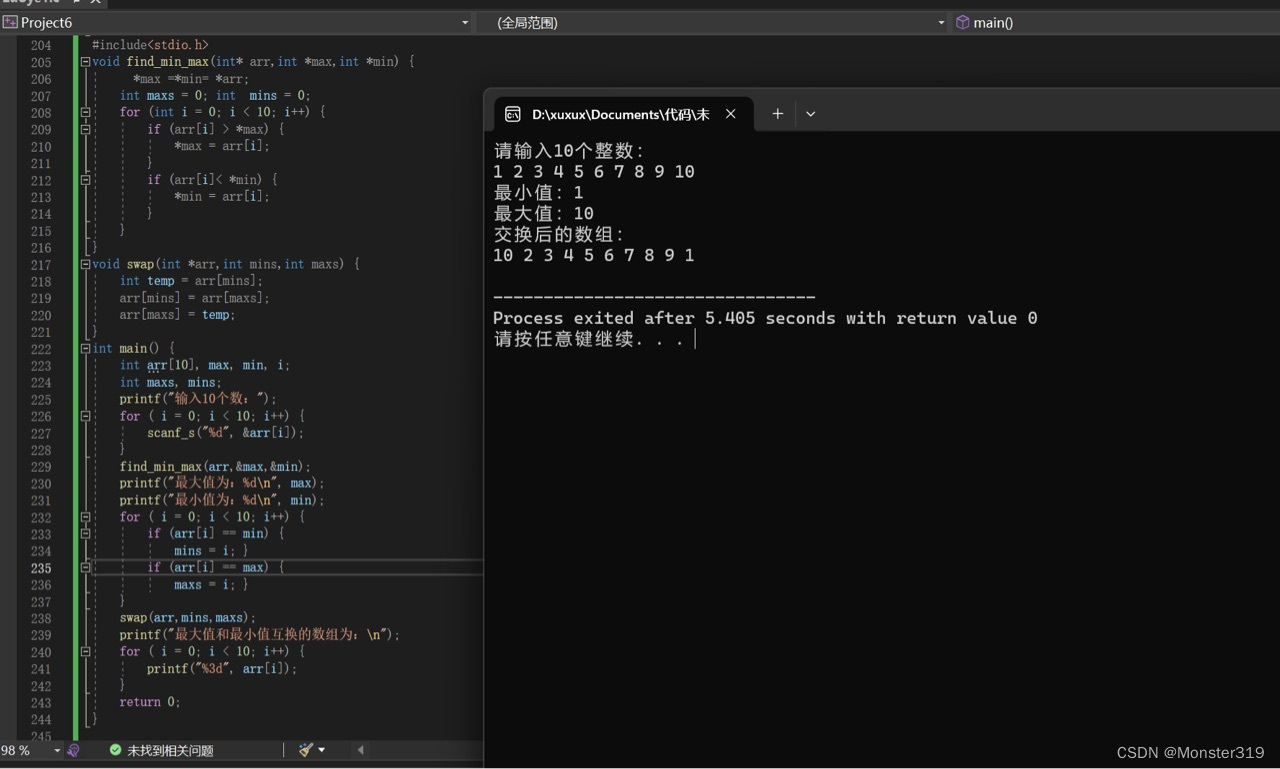Click the IntelliCode lightbulb icon in status strip
1280x769 pixels.
tap(73, 750)
